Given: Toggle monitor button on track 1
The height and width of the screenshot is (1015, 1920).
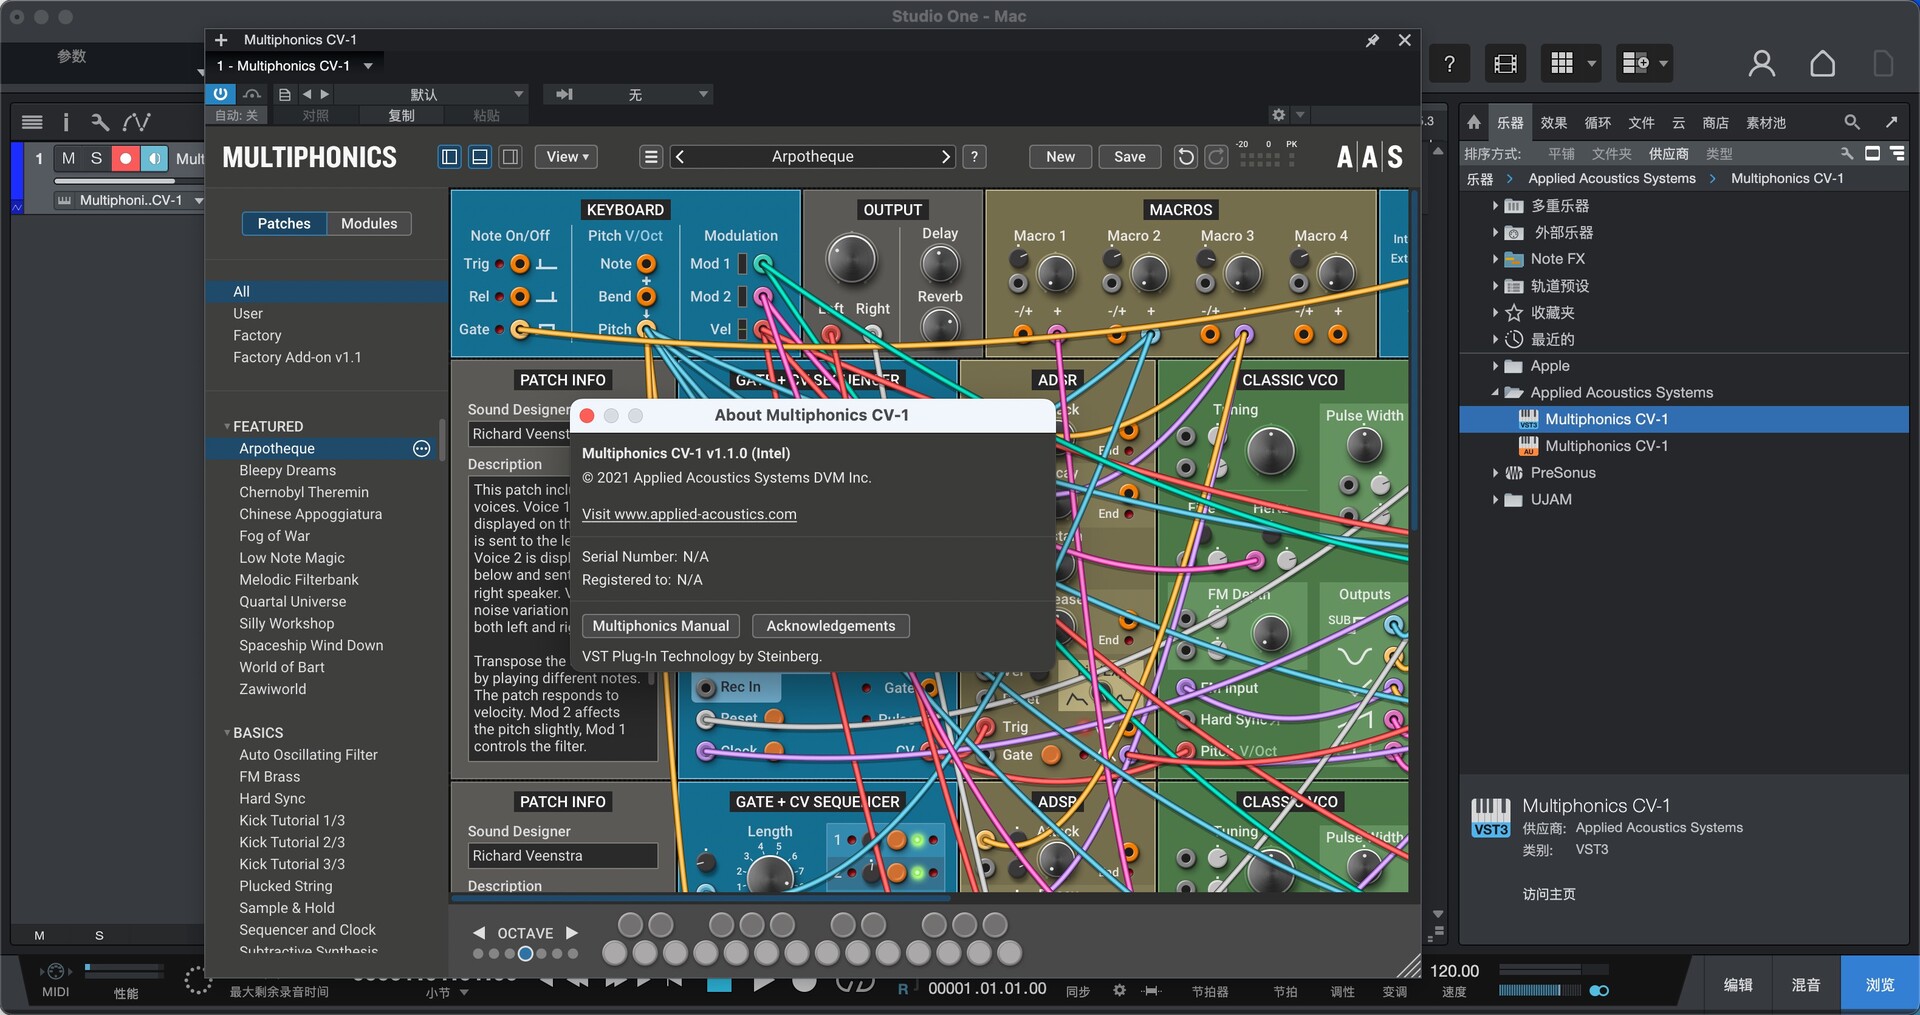Looking at the screenshot, I should click(x=154, y=158).
